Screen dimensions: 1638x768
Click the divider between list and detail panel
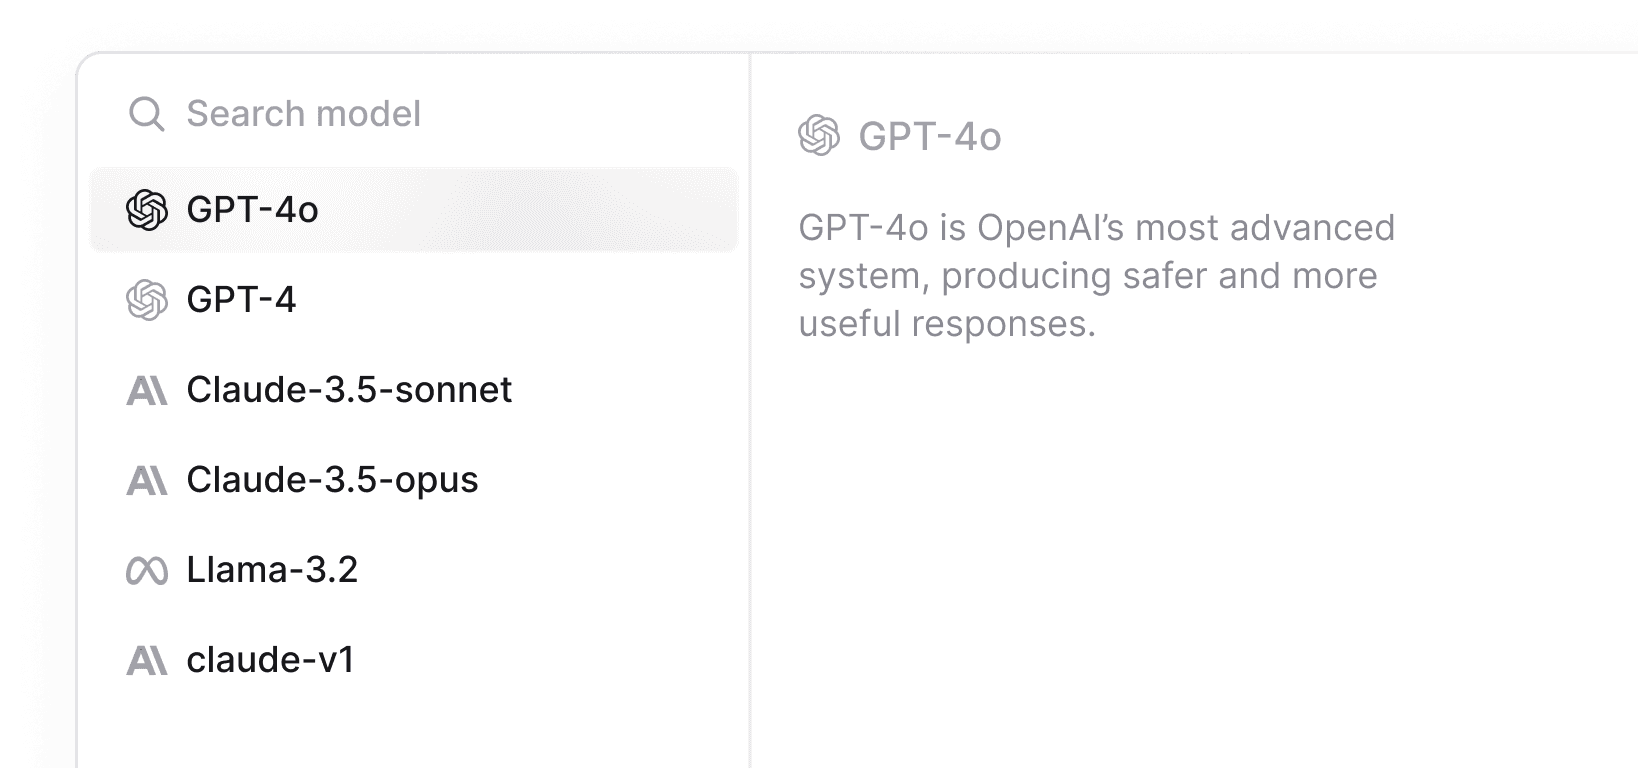pyautogui.click(x=749, y=400)
